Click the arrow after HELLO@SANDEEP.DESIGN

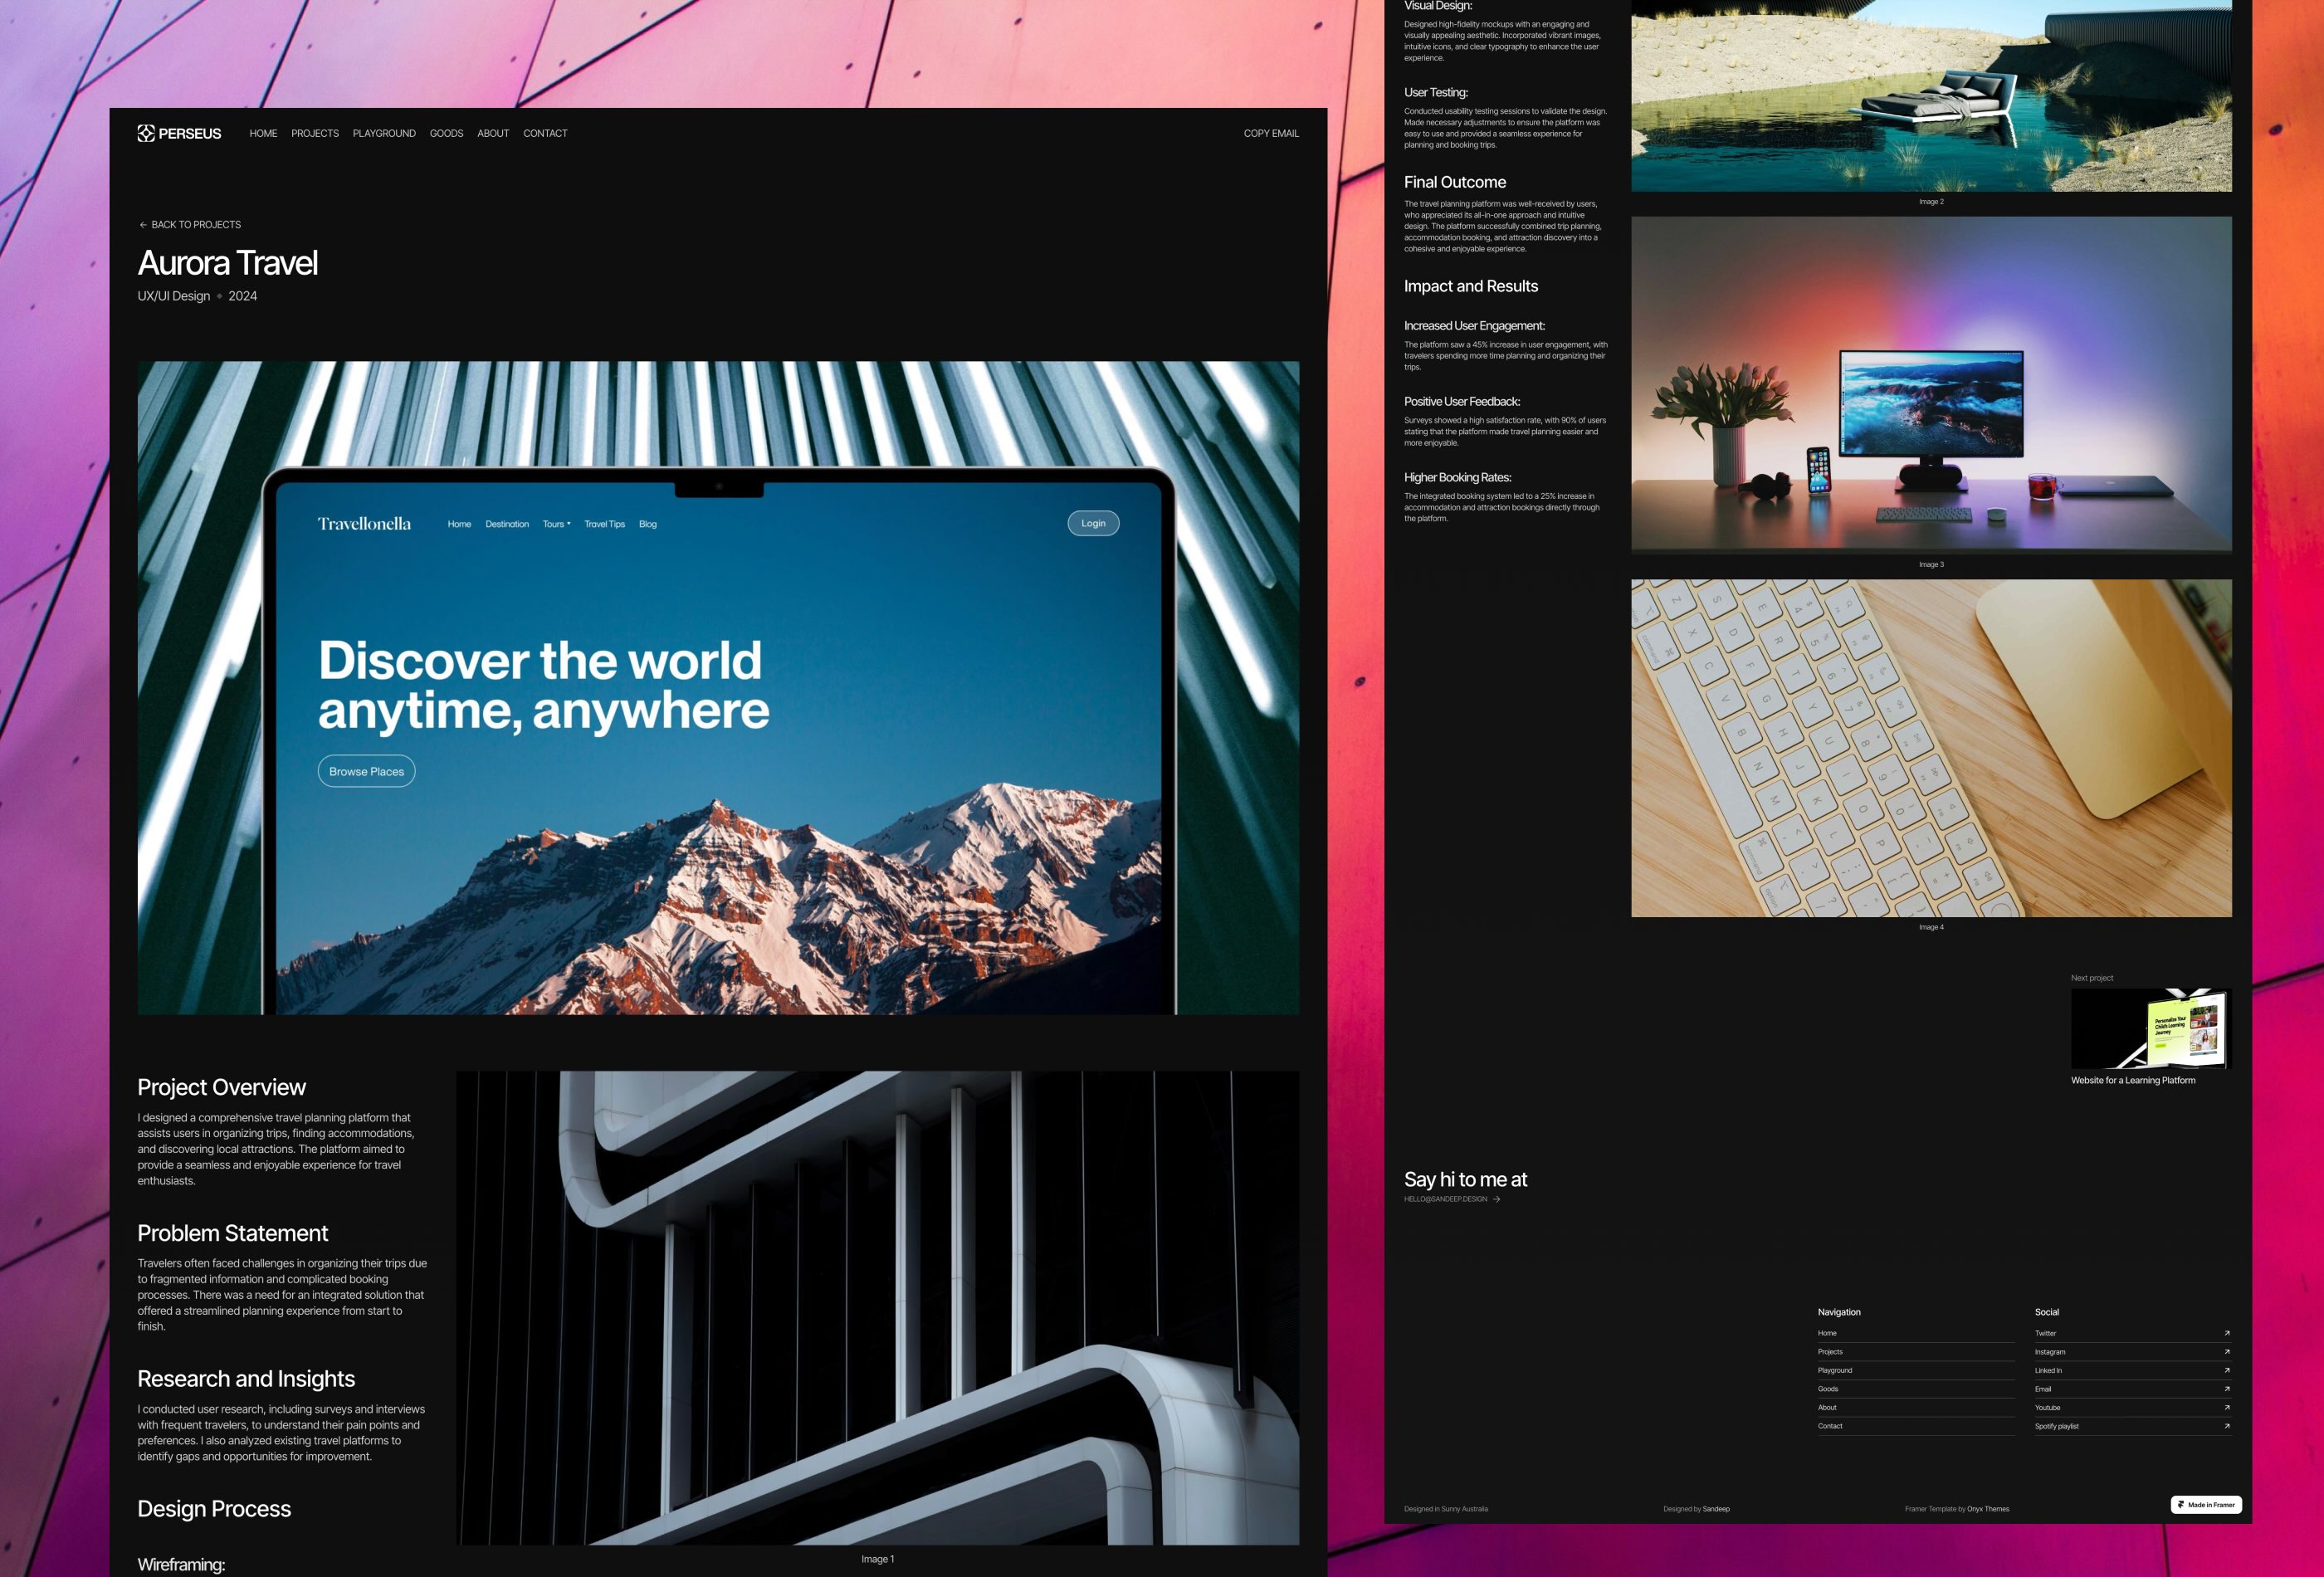tap(1498, 1200)
